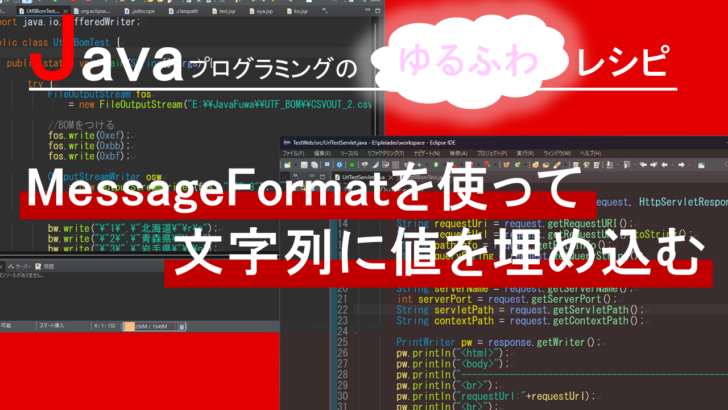Viewport: 728px width, 410px height.
Task: Open the サーバー view tab
Action: [20, 267]
